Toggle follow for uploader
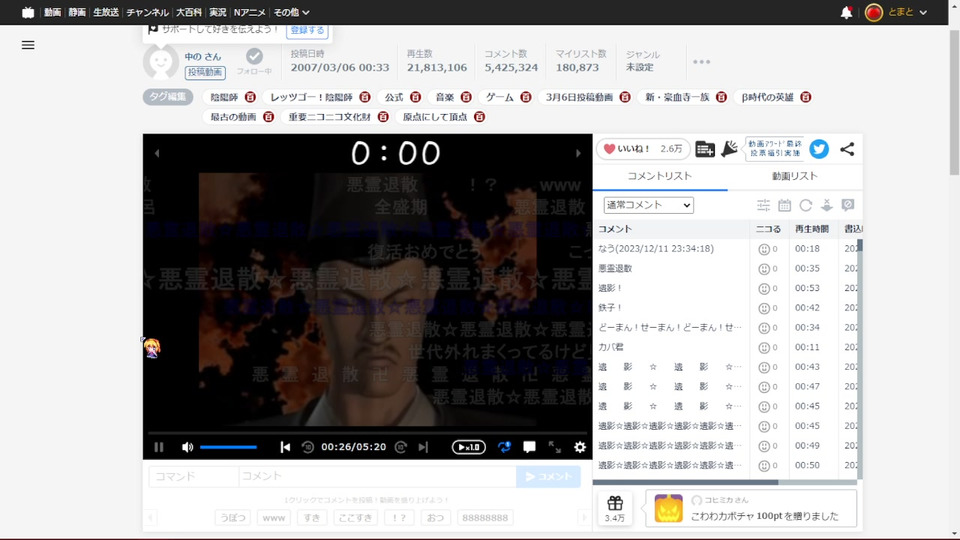 (x=254, y=61)
